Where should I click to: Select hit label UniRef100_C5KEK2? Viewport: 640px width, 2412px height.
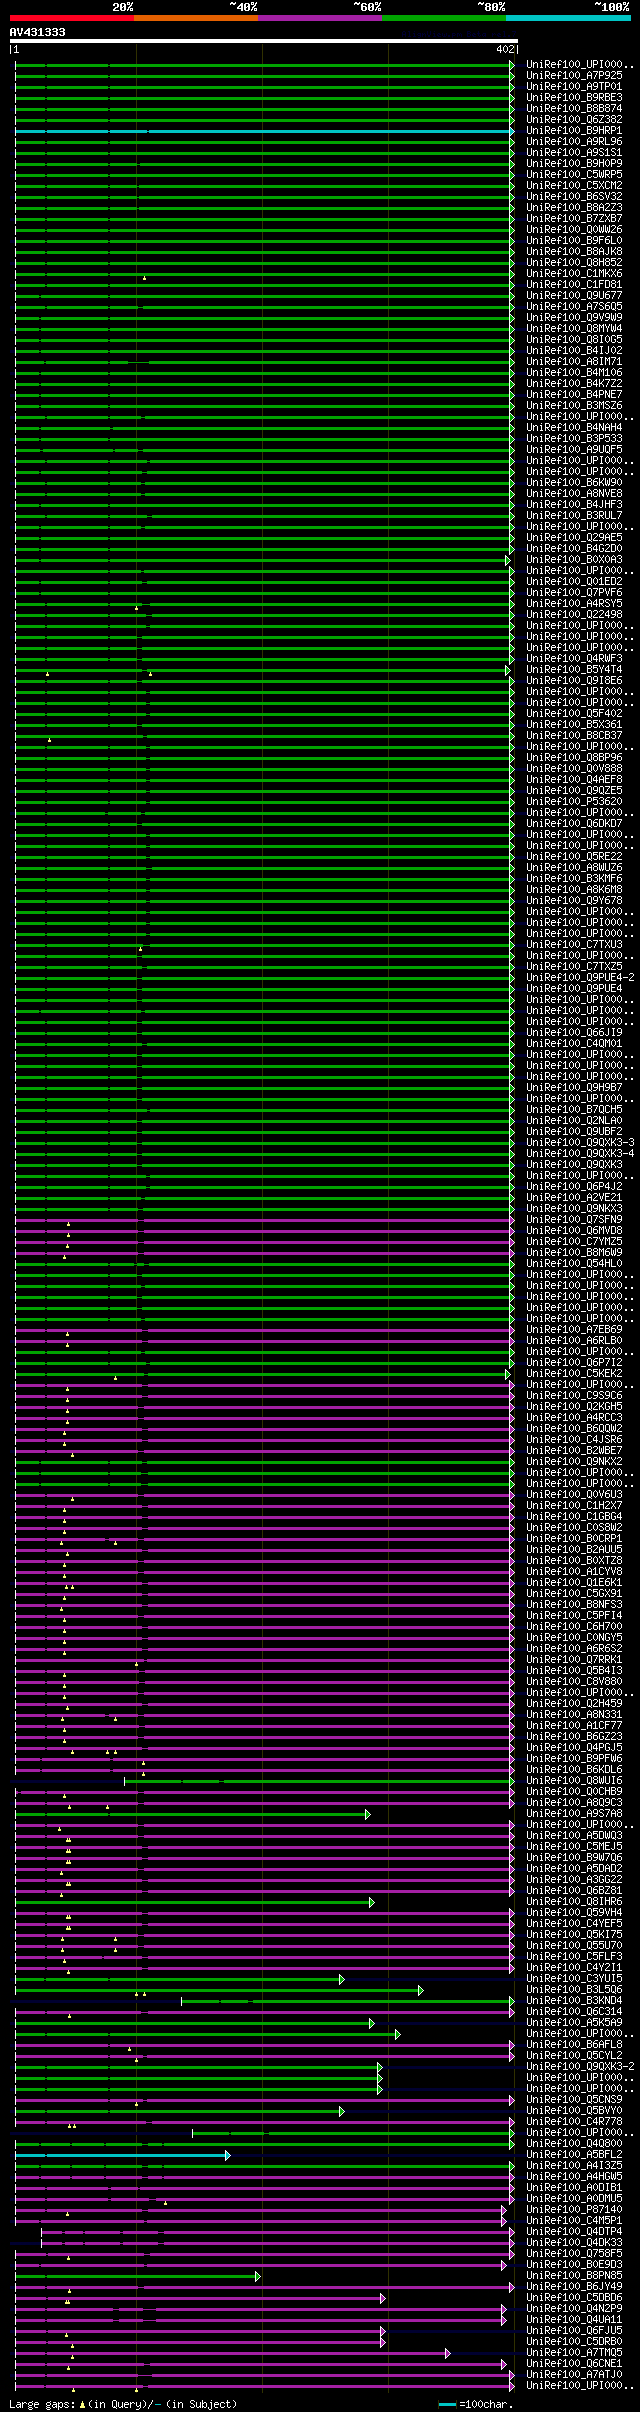point(574,1373)
